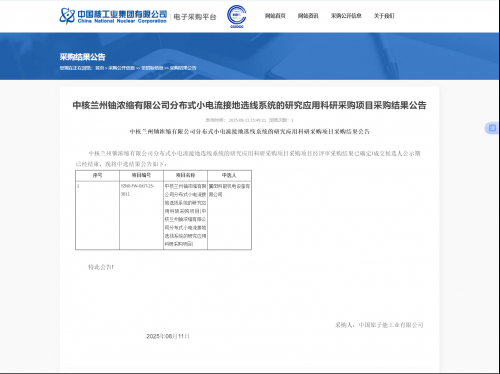Viewport: 500px width, 374px height.
Task: Go to the 关于我们 page
Action: [x=384, y=16]
